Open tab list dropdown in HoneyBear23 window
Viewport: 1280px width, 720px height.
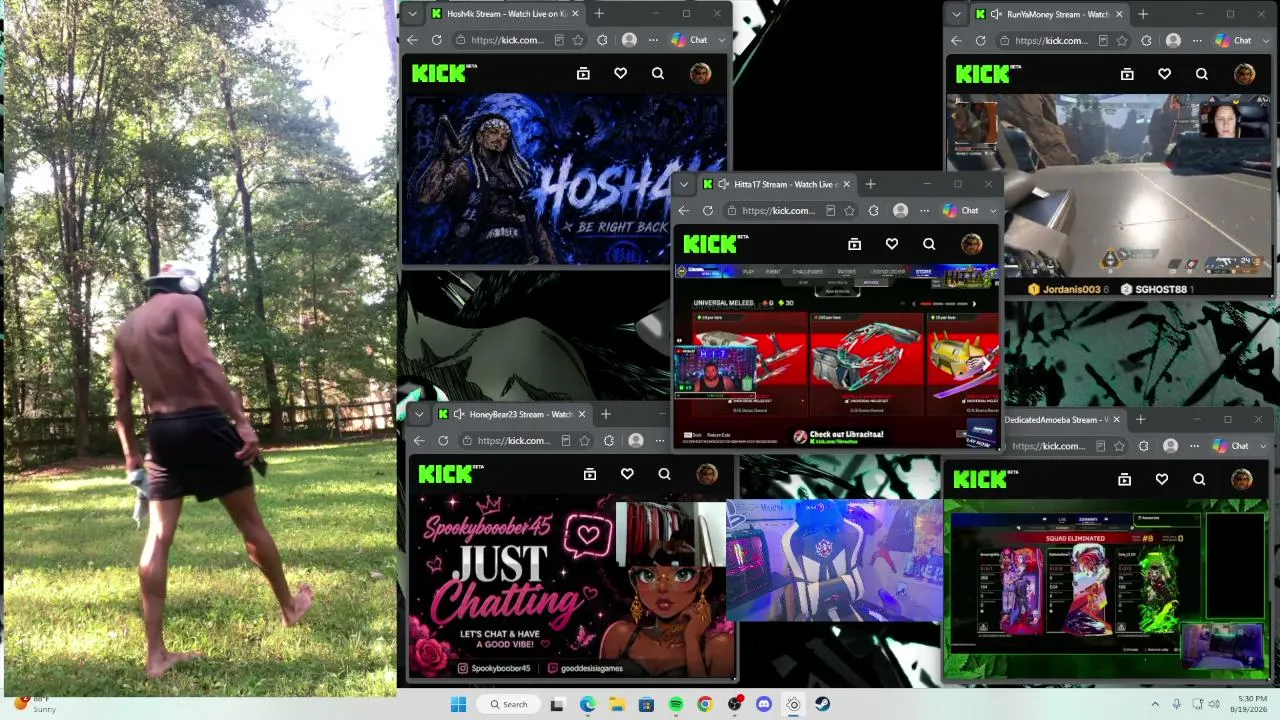tap(419, 414)
